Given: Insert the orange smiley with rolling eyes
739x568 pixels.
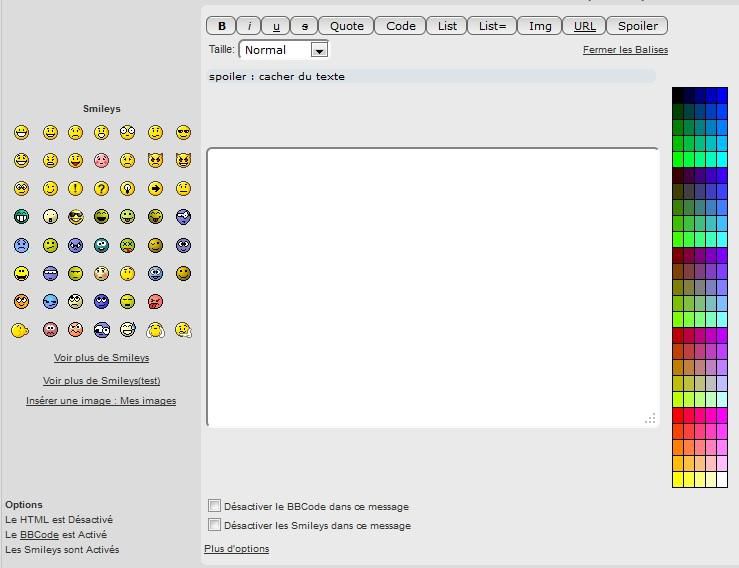Looking at the screenshot, I should click(21, 302).
